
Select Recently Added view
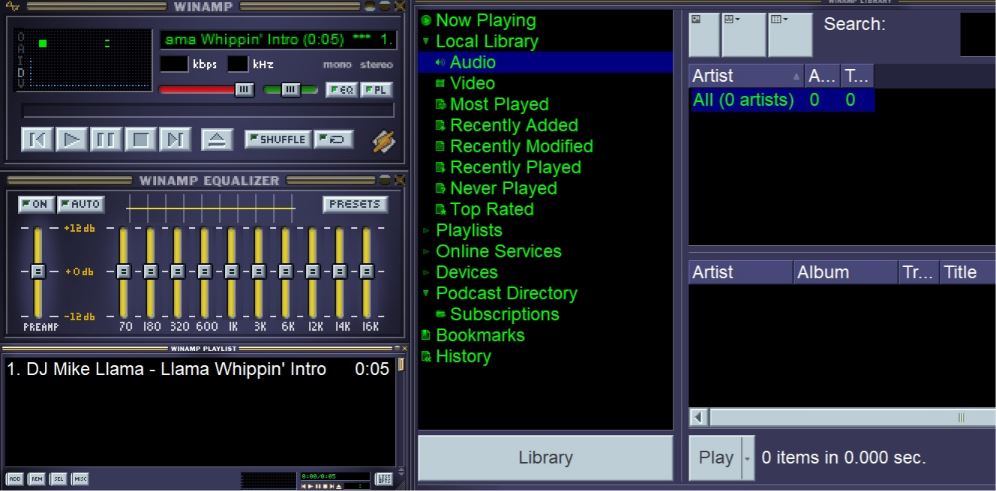[514, 125]
